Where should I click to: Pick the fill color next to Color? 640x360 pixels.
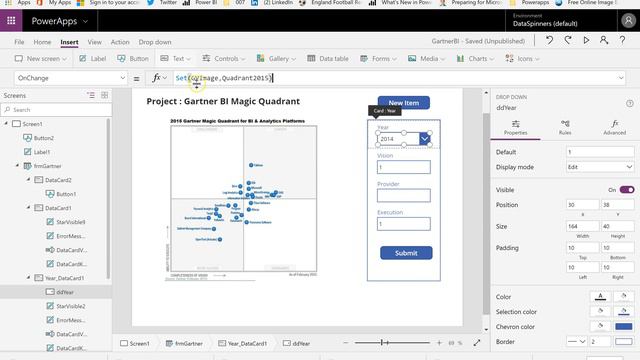point(624,296)
